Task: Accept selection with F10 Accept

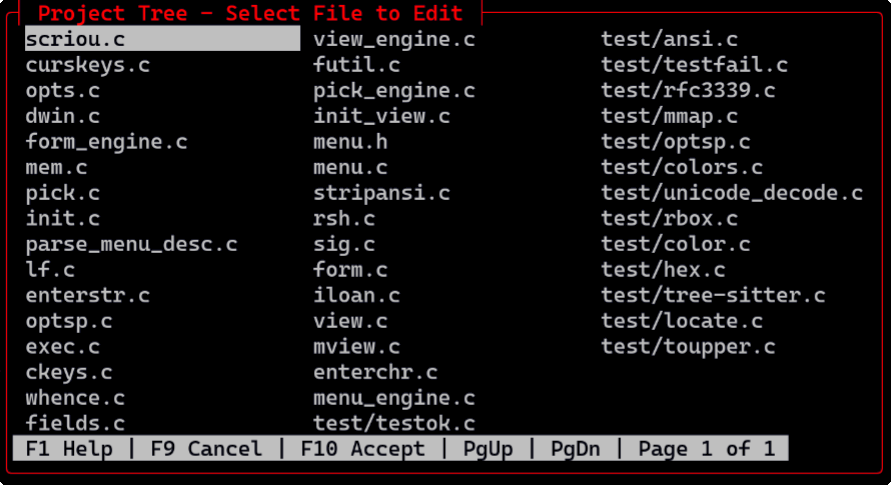Action: tap(363, 449)
